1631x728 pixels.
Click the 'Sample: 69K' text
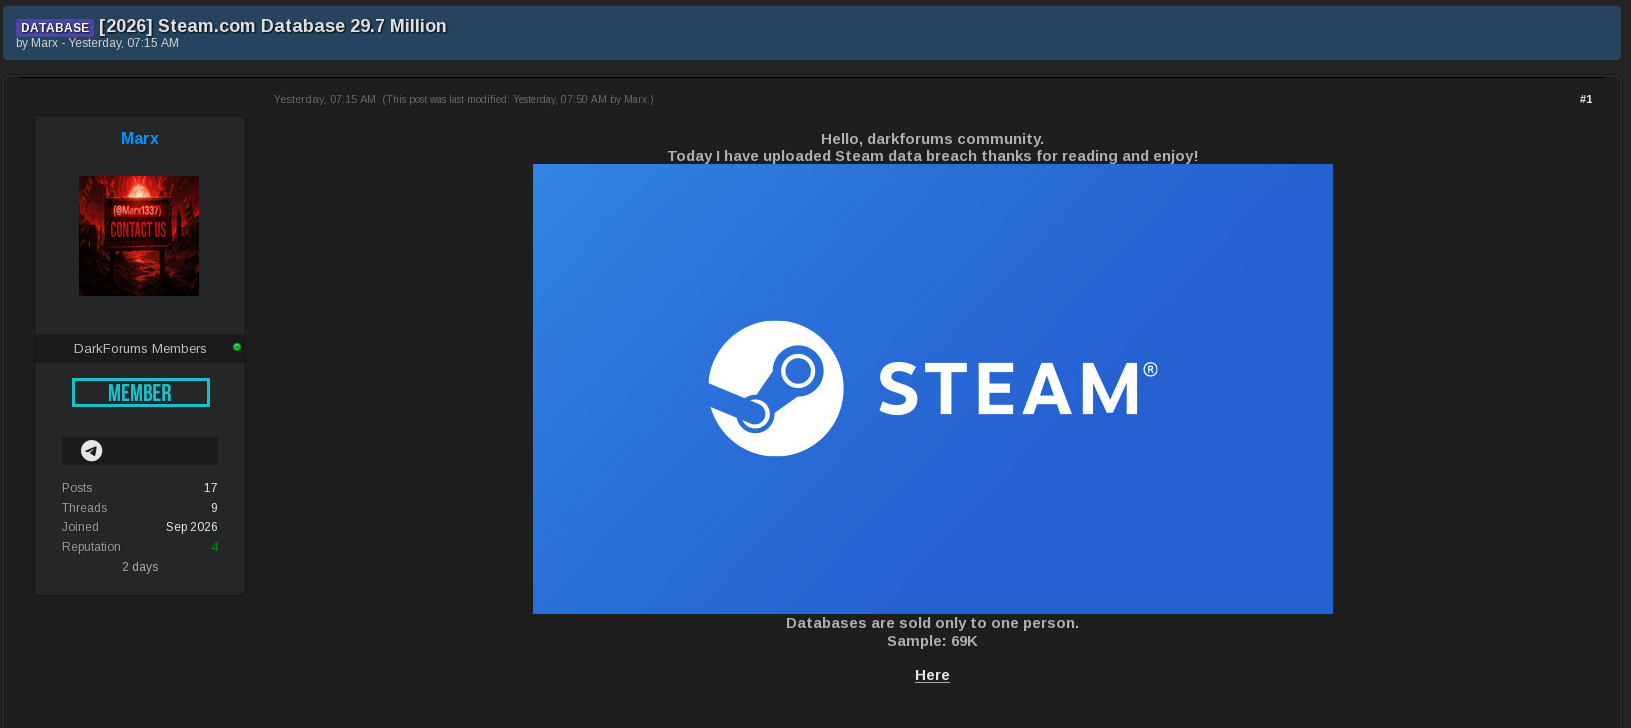point(932,641)
